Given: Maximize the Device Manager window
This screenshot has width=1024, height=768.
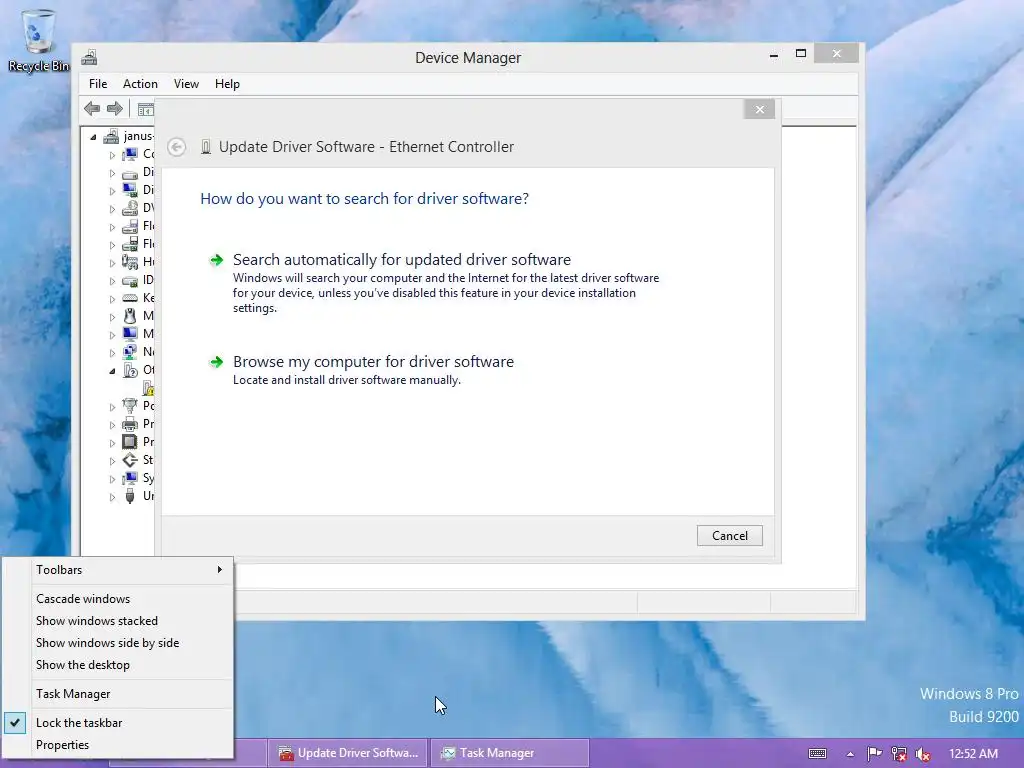Looking at the screenshot, I should (x=801, y=54).
